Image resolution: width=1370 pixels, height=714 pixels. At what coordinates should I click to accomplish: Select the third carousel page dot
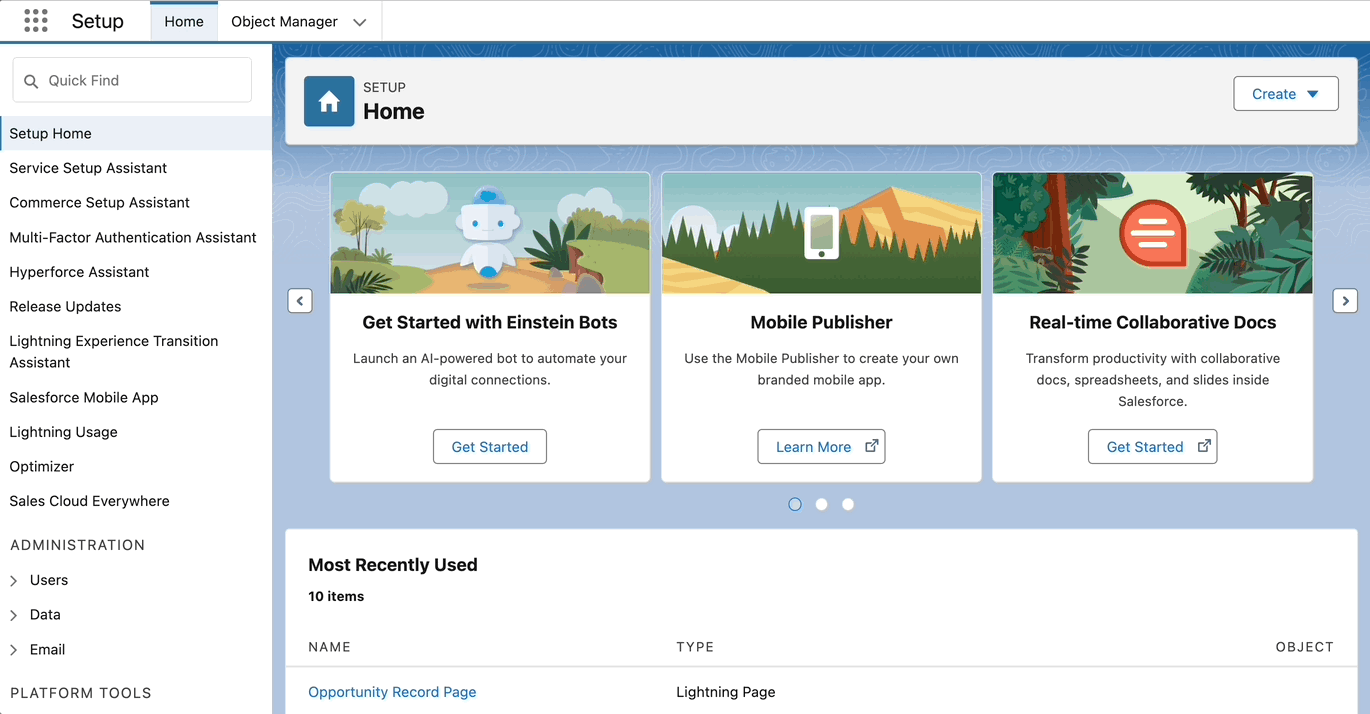(848, 504)
